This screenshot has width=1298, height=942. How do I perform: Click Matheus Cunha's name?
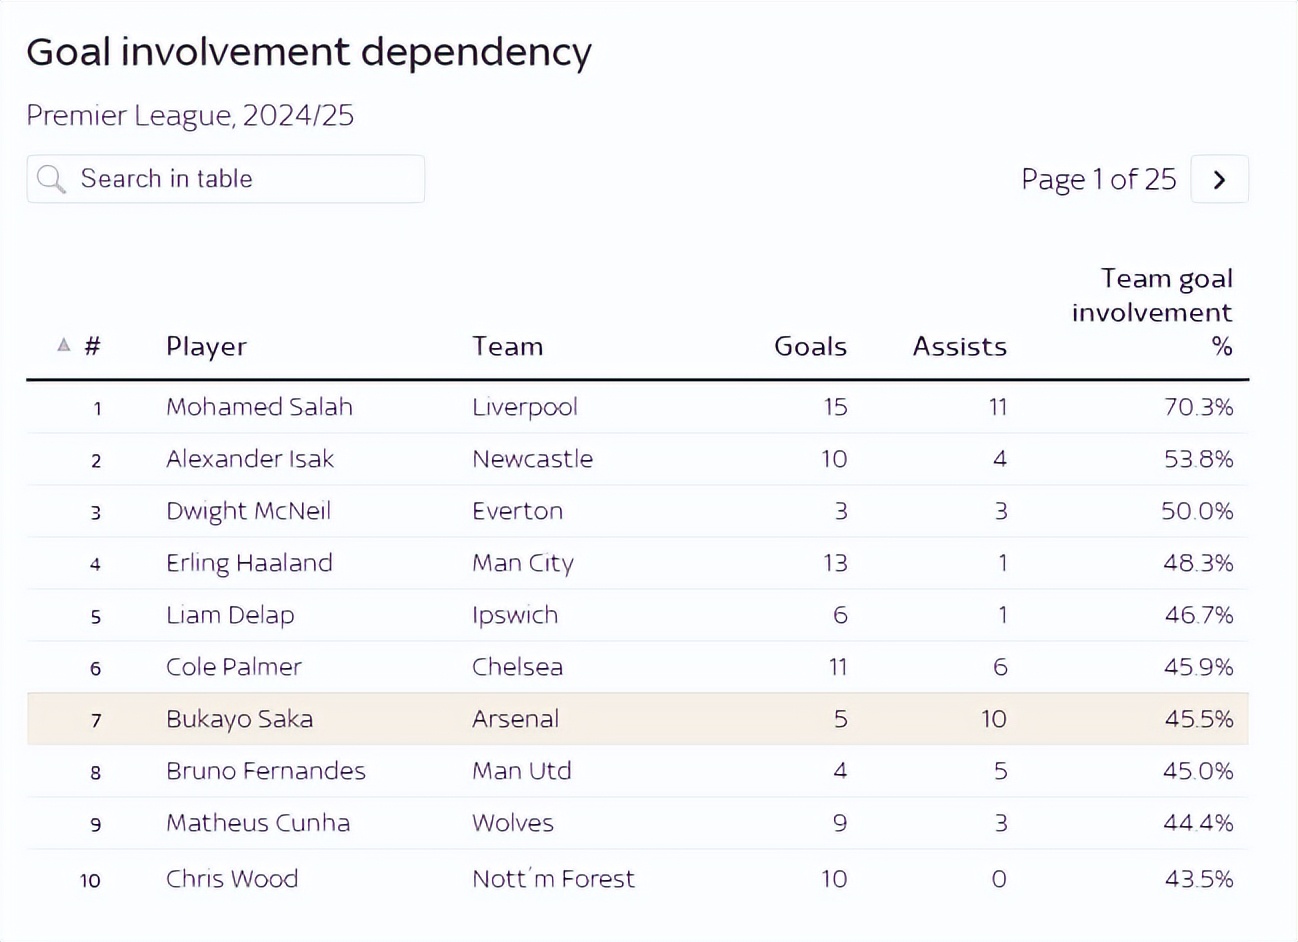[x=258, y=823]
